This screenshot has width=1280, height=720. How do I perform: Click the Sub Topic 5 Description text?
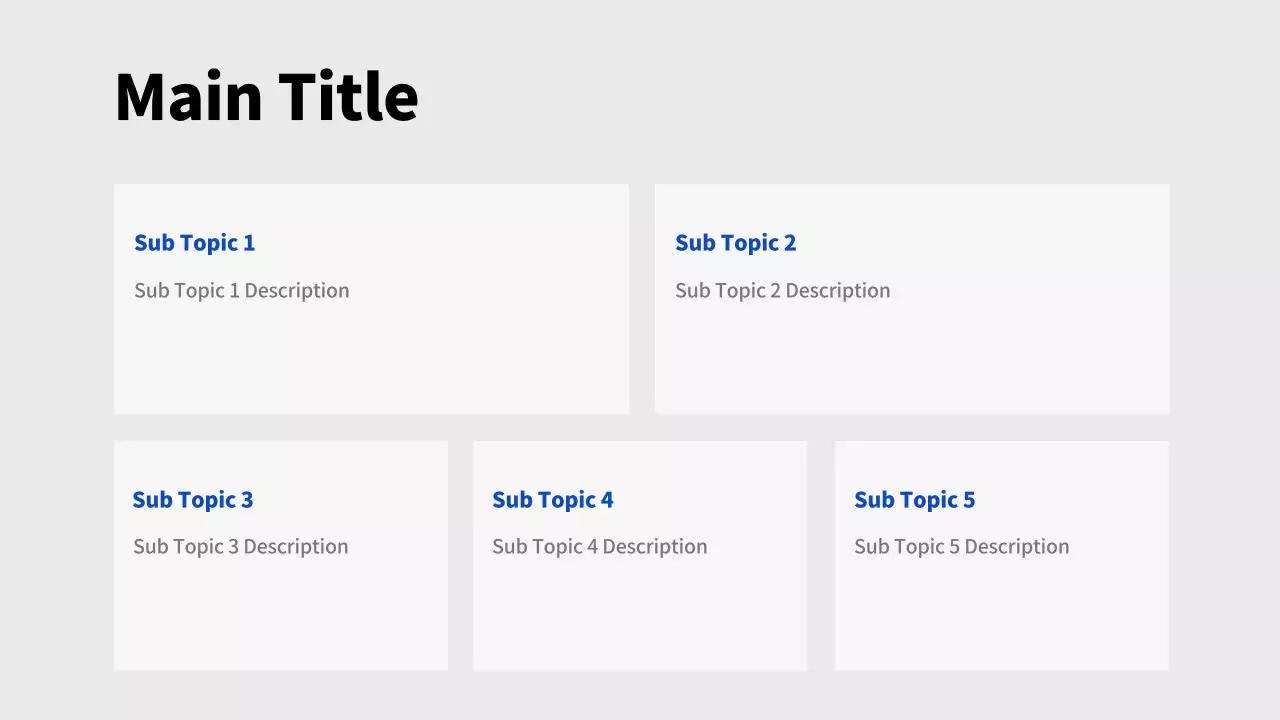click(962, 547)
